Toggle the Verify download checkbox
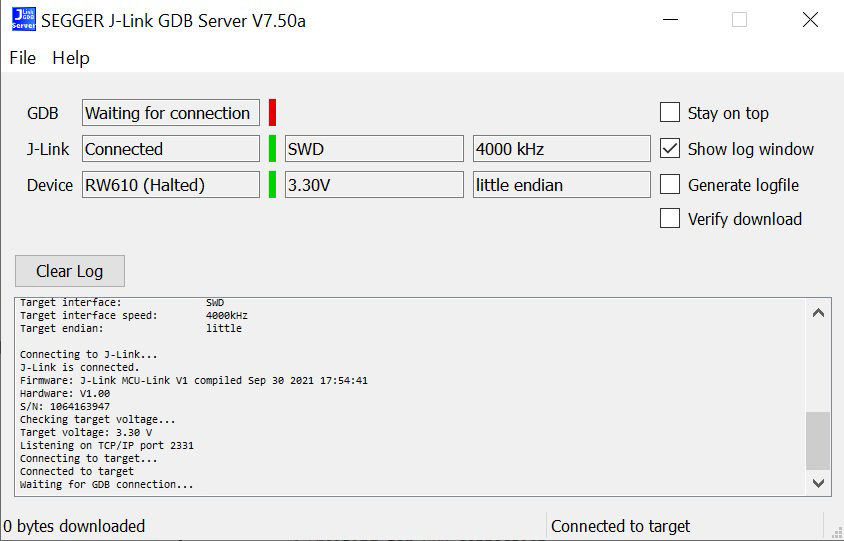The width and height of the screenshot is (844, 541). click(670, 219)
